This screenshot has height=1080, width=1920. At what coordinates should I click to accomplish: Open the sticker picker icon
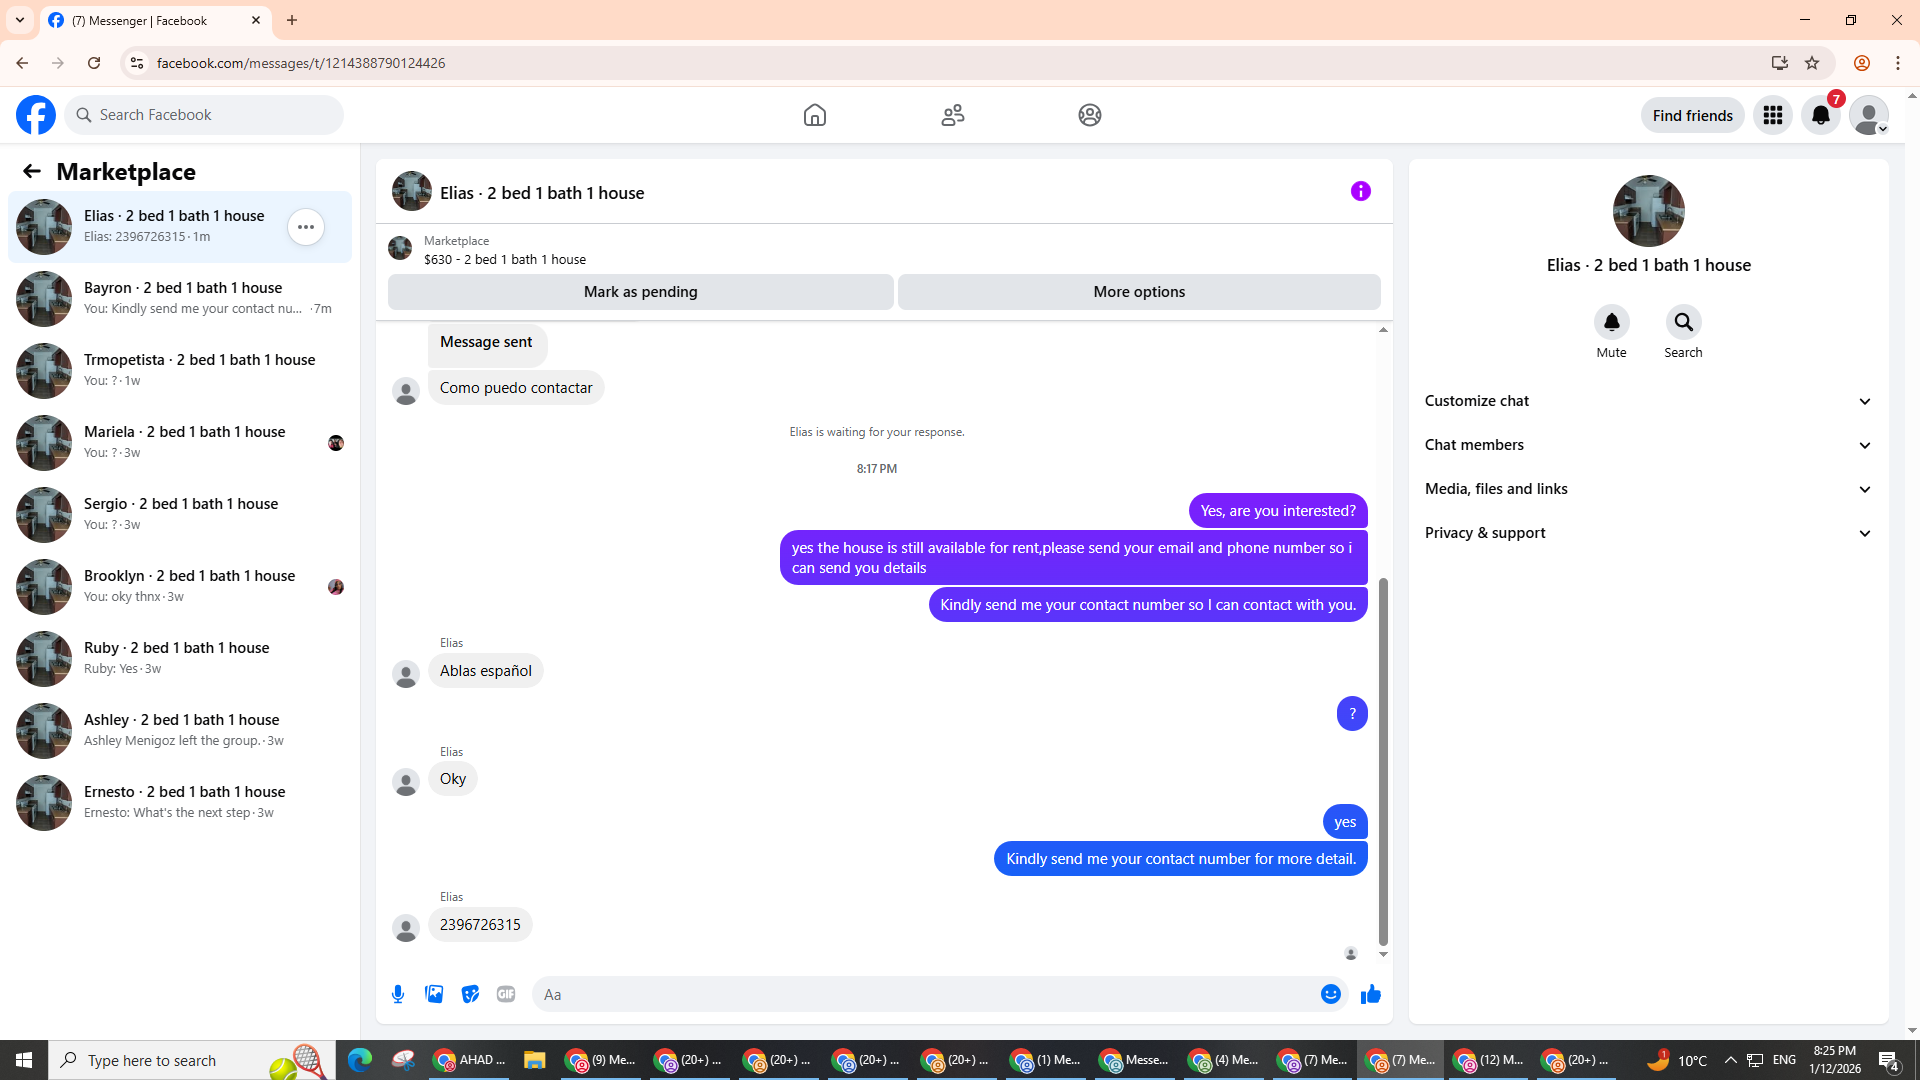click(470, 994)
